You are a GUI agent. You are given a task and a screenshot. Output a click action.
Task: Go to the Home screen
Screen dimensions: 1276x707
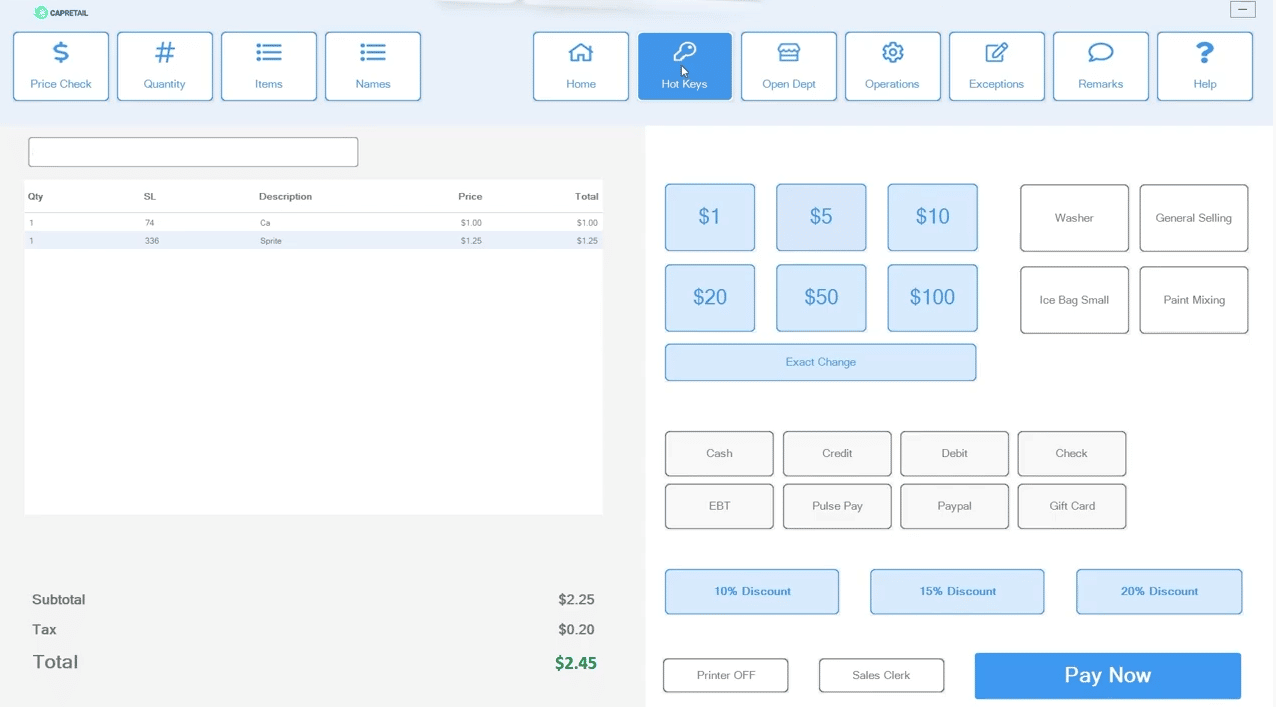coord(581,66)
